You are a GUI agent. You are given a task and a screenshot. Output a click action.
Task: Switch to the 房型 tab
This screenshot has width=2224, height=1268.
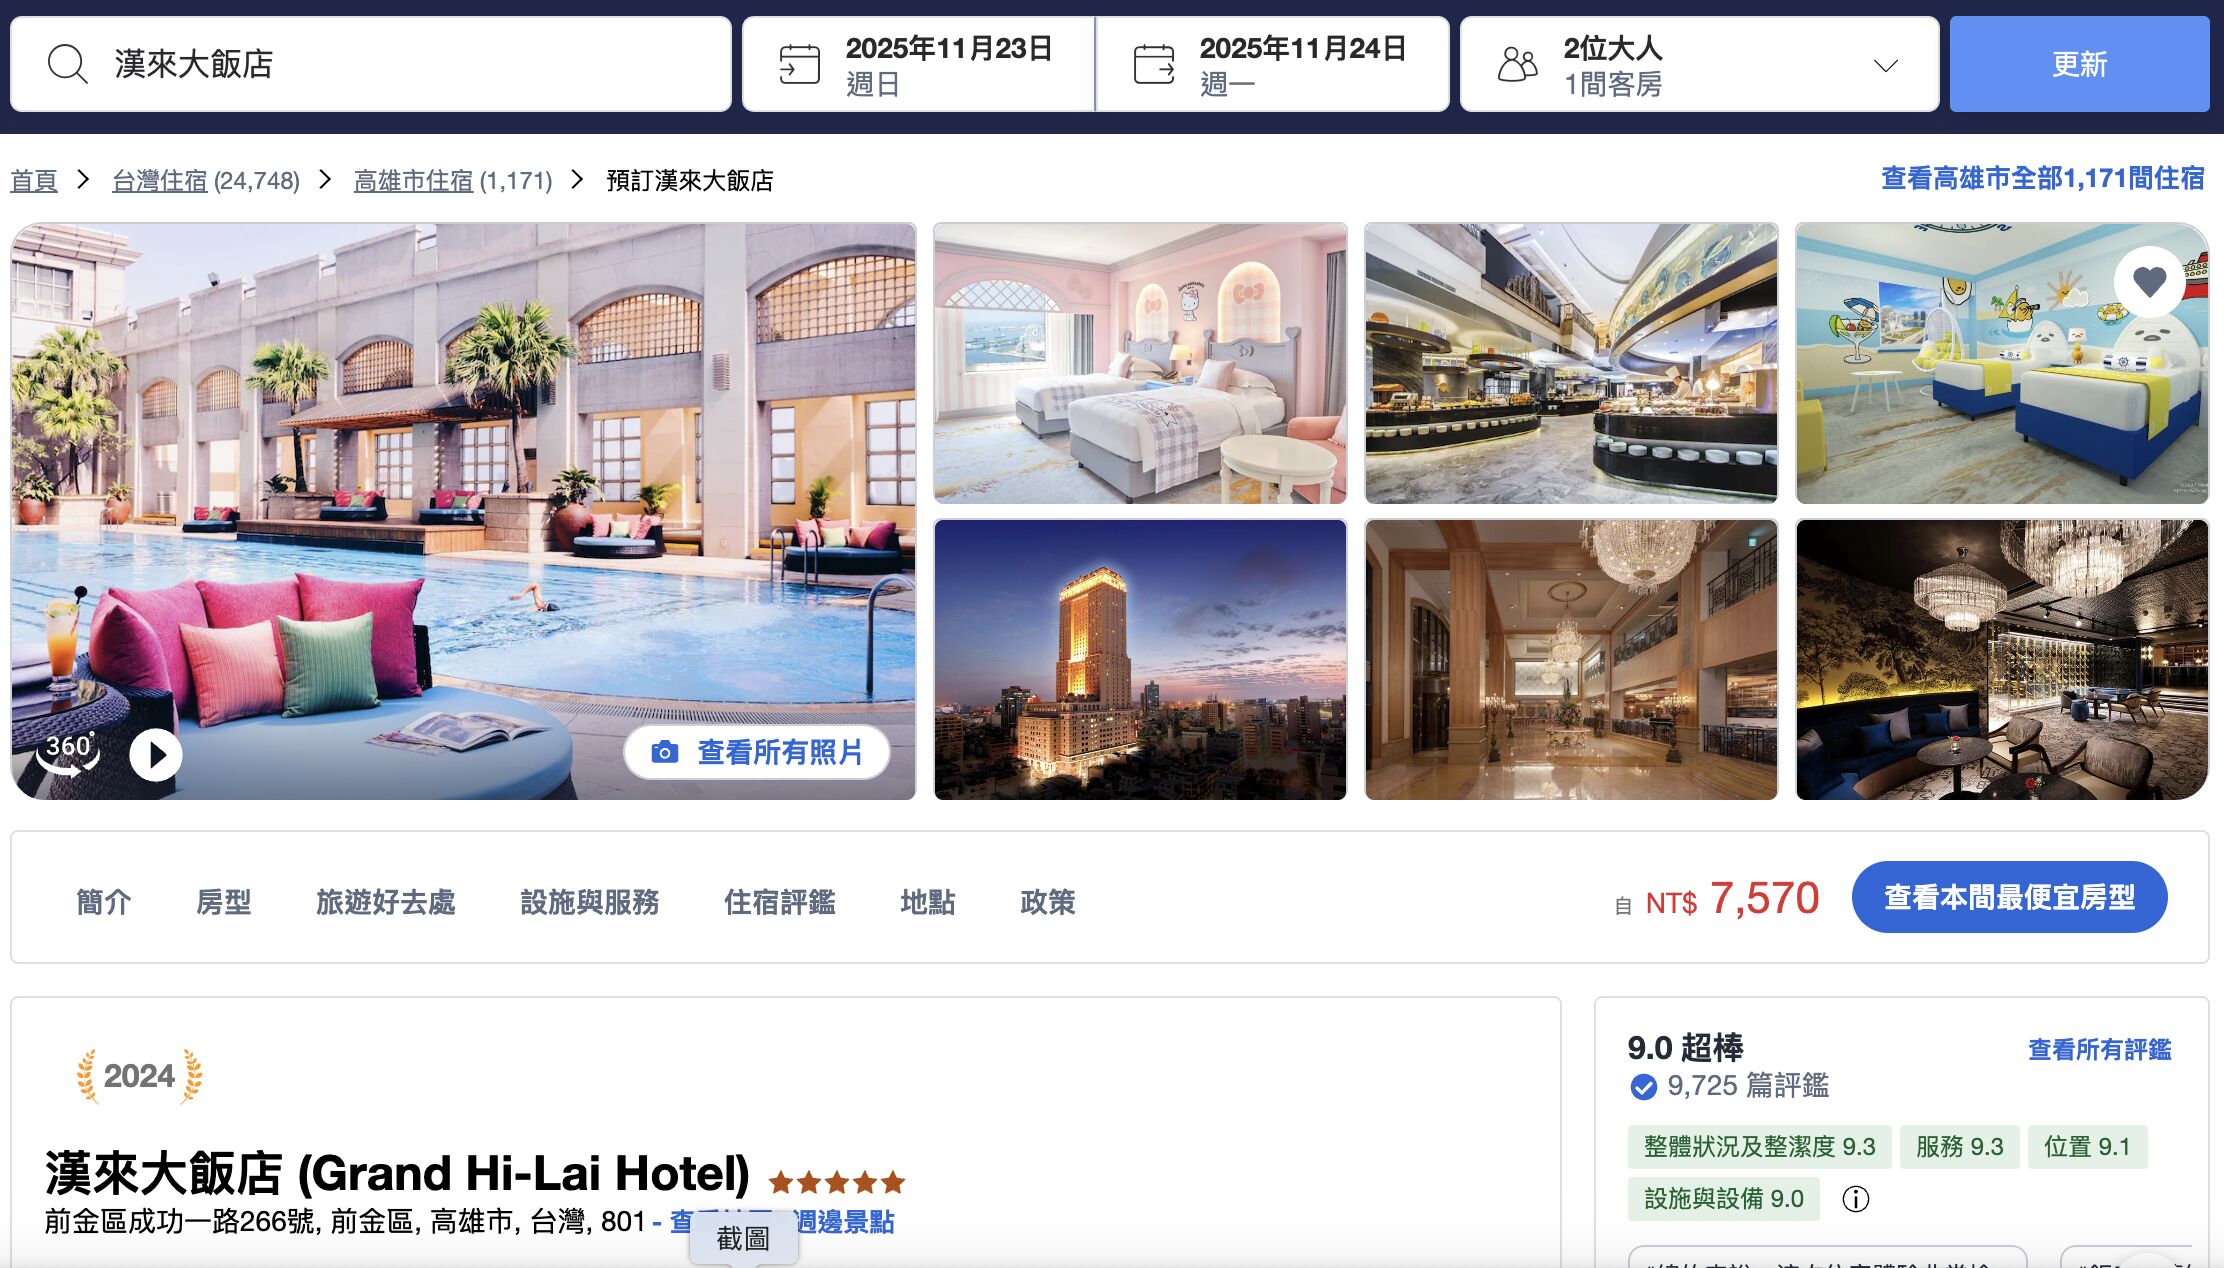[223, 902]
